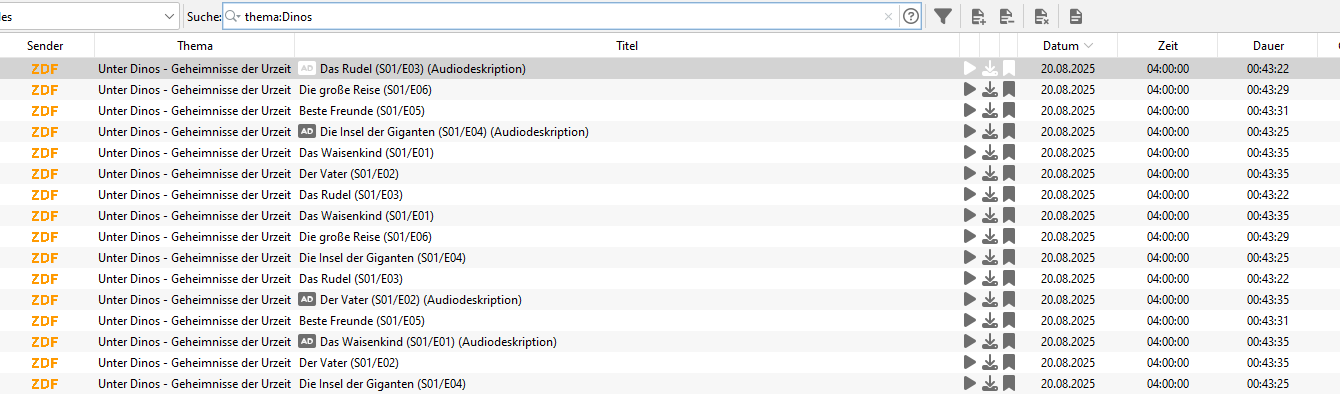Download Das Rudel (S01/E03) (Audiodeskription)
1340x404 pixels.
[989, 68]
